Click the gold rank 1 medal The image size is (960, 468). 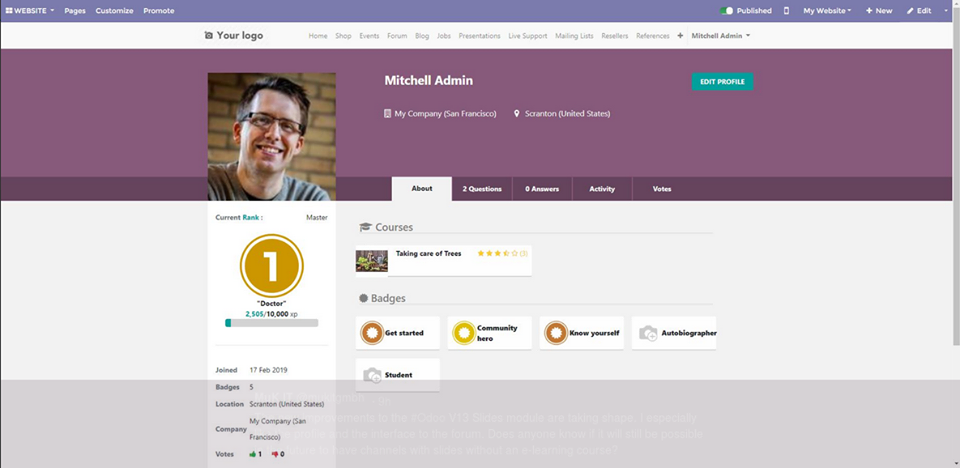pos(271,266)
